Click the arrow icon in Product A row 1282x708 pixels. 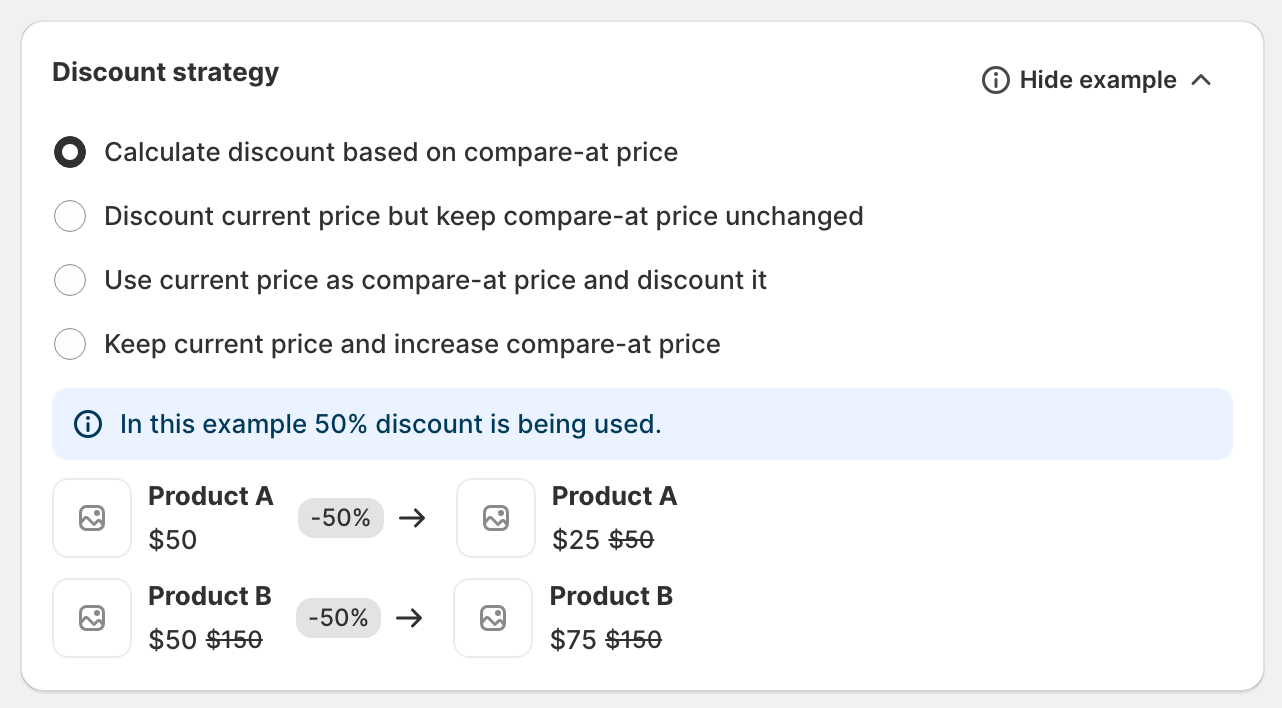click(x=412, y=518)
